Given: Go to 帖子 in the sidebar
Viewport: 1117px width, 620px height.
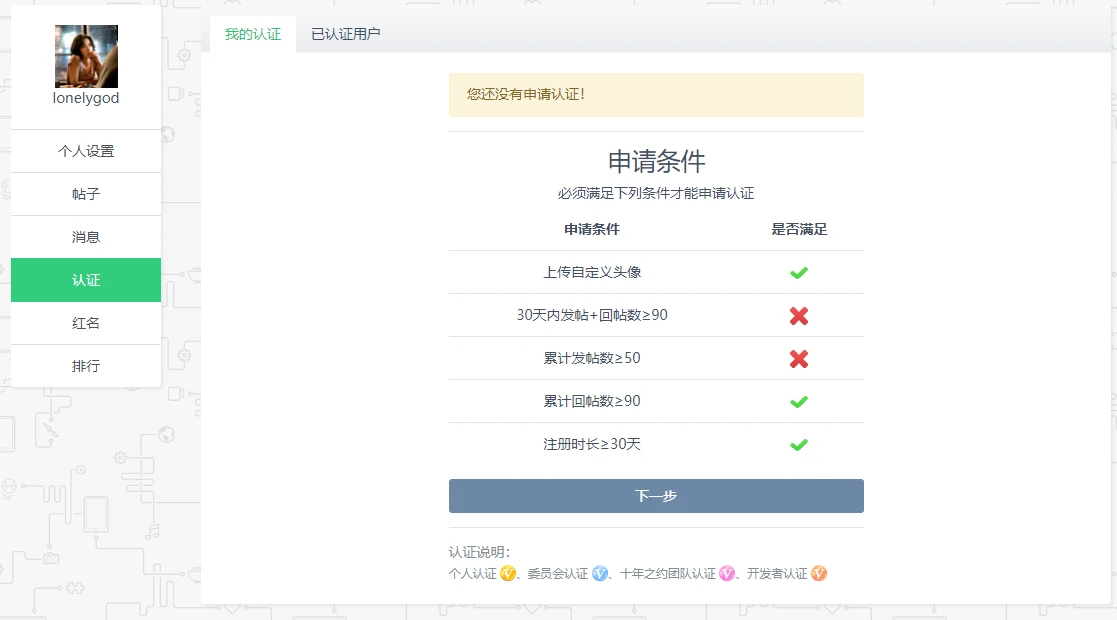Looking at the screenshot, I should (86, 194).
